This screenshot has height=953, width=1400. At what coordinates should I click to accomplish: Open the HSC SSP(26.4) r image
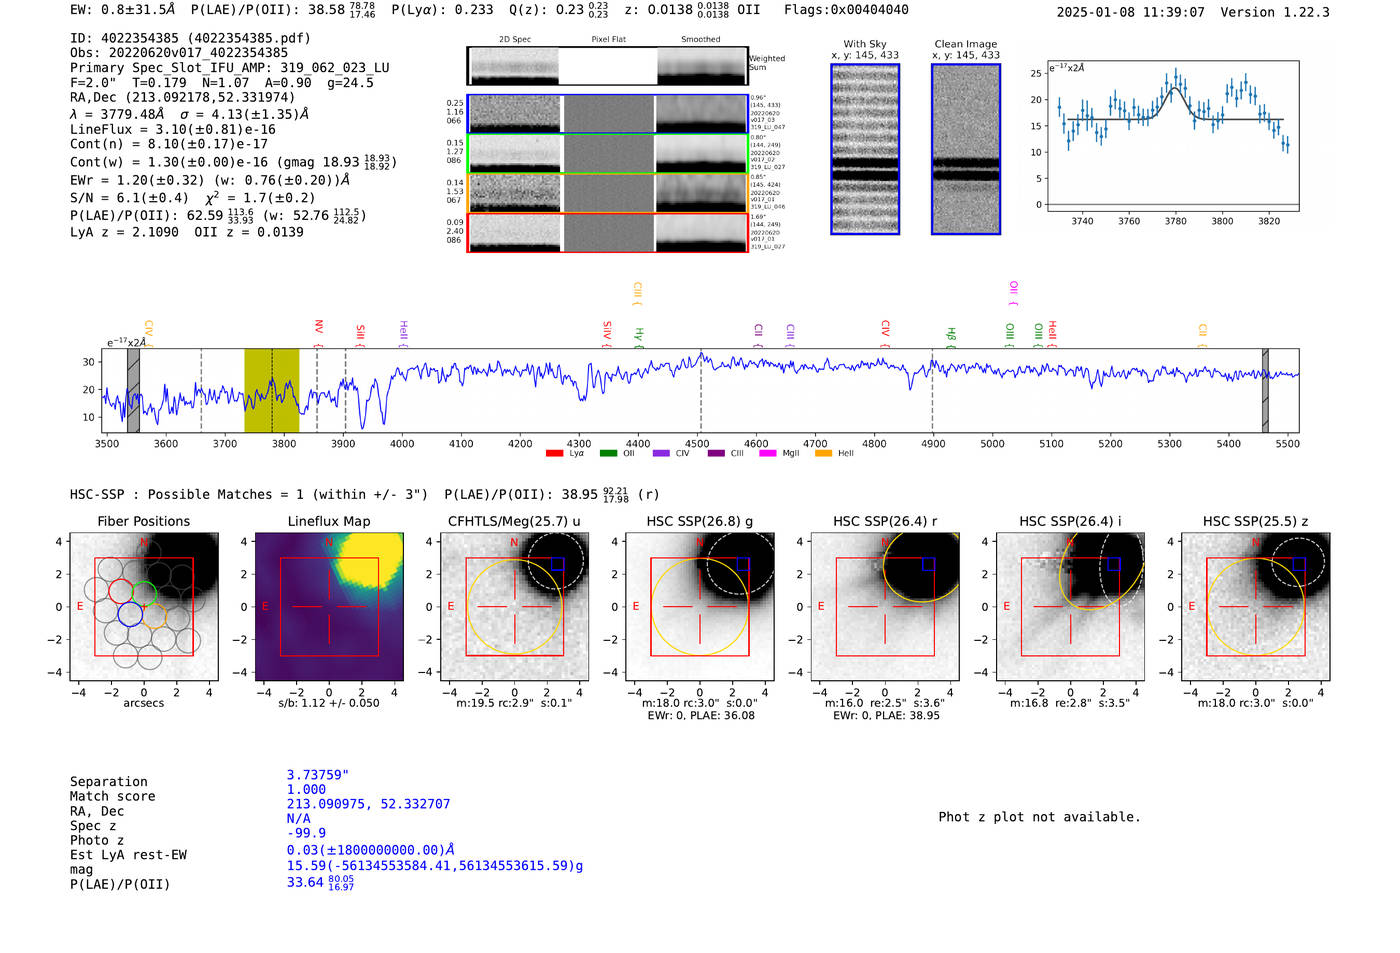coord(885,606)
